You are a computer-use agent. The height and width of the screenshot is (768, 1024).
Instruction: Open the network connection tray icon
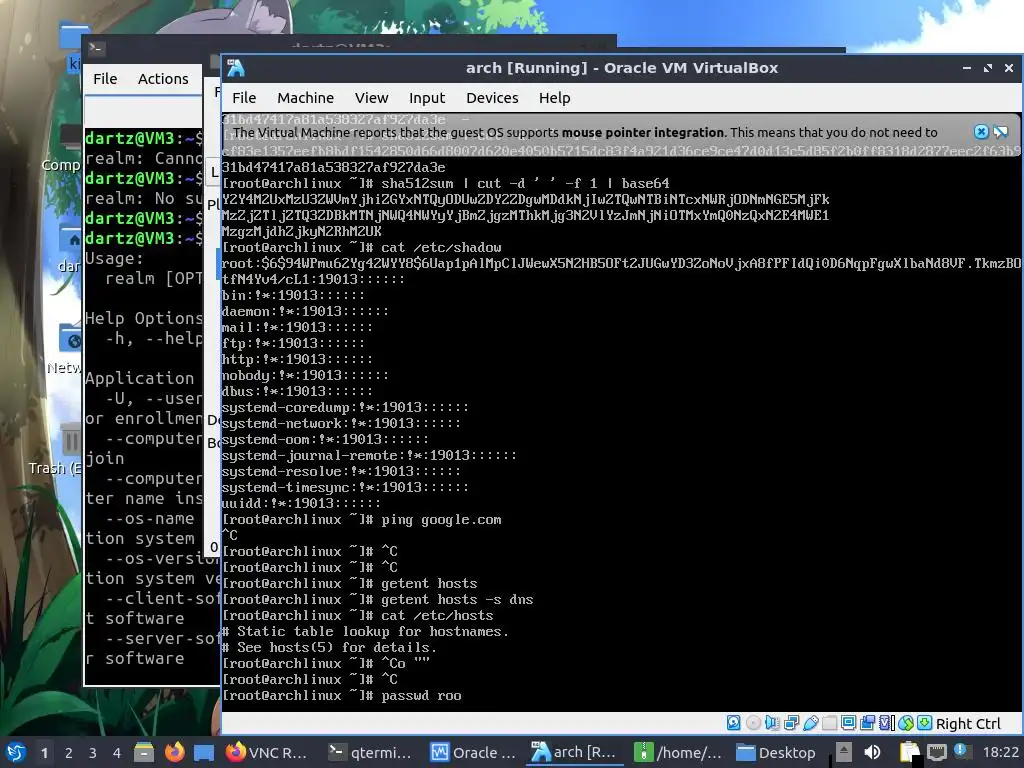[x=936, y=752]
